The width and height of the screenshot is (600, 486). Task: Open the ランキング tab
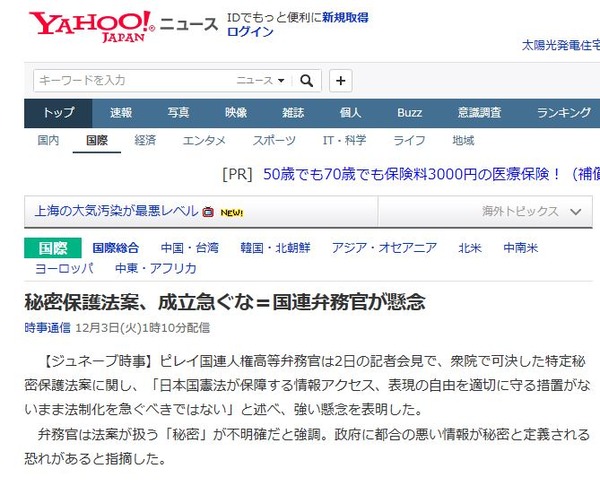(x=564, y=113)
